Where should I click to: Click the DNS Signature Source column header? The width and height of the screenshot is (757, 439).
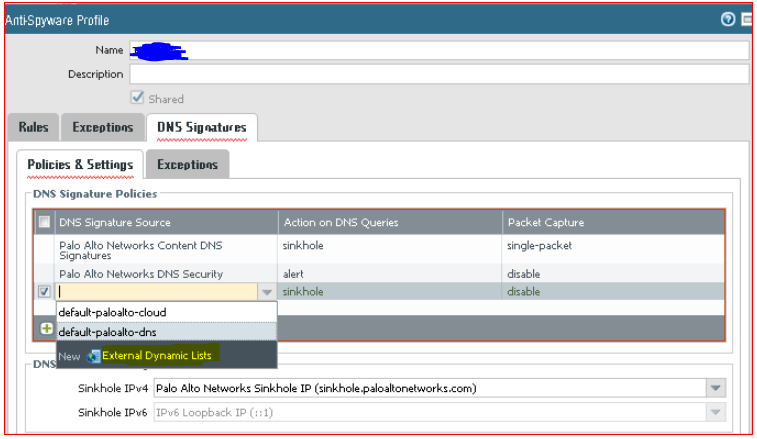pos(167,223)
